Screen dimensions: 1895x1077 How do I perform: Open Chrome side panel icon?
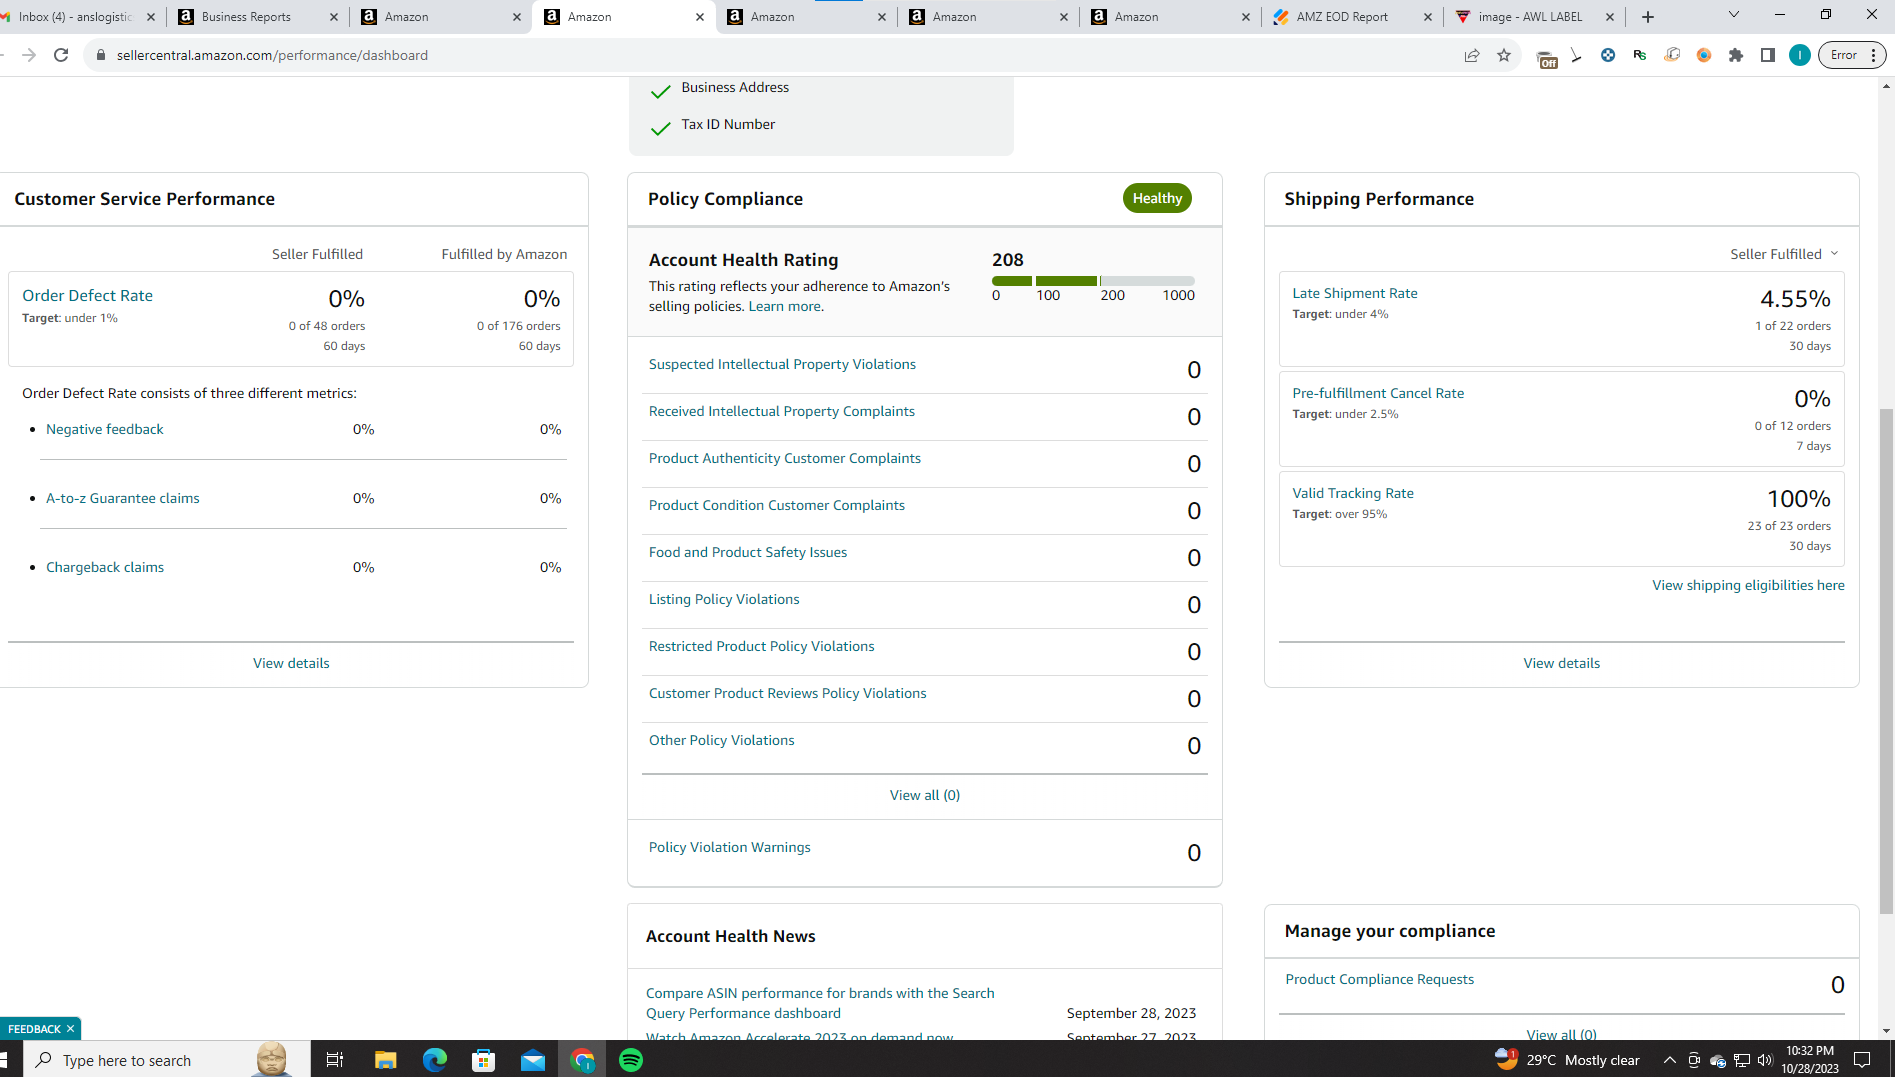(1768, 55)
